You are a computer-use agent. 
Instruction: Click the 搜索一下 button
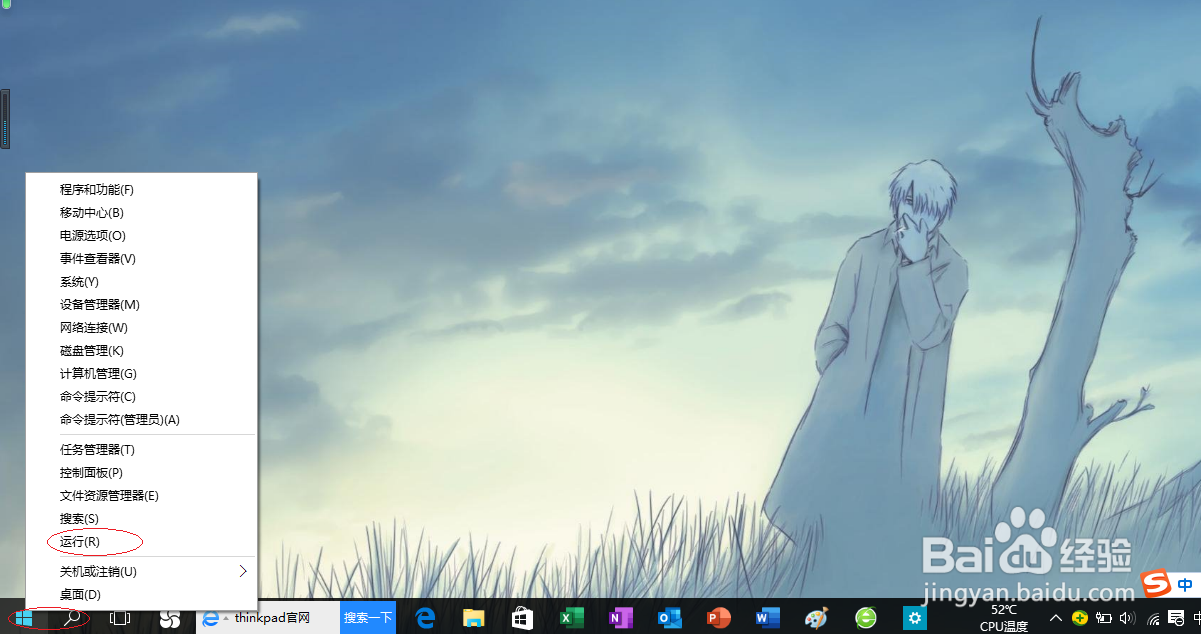tap(368, 618)
